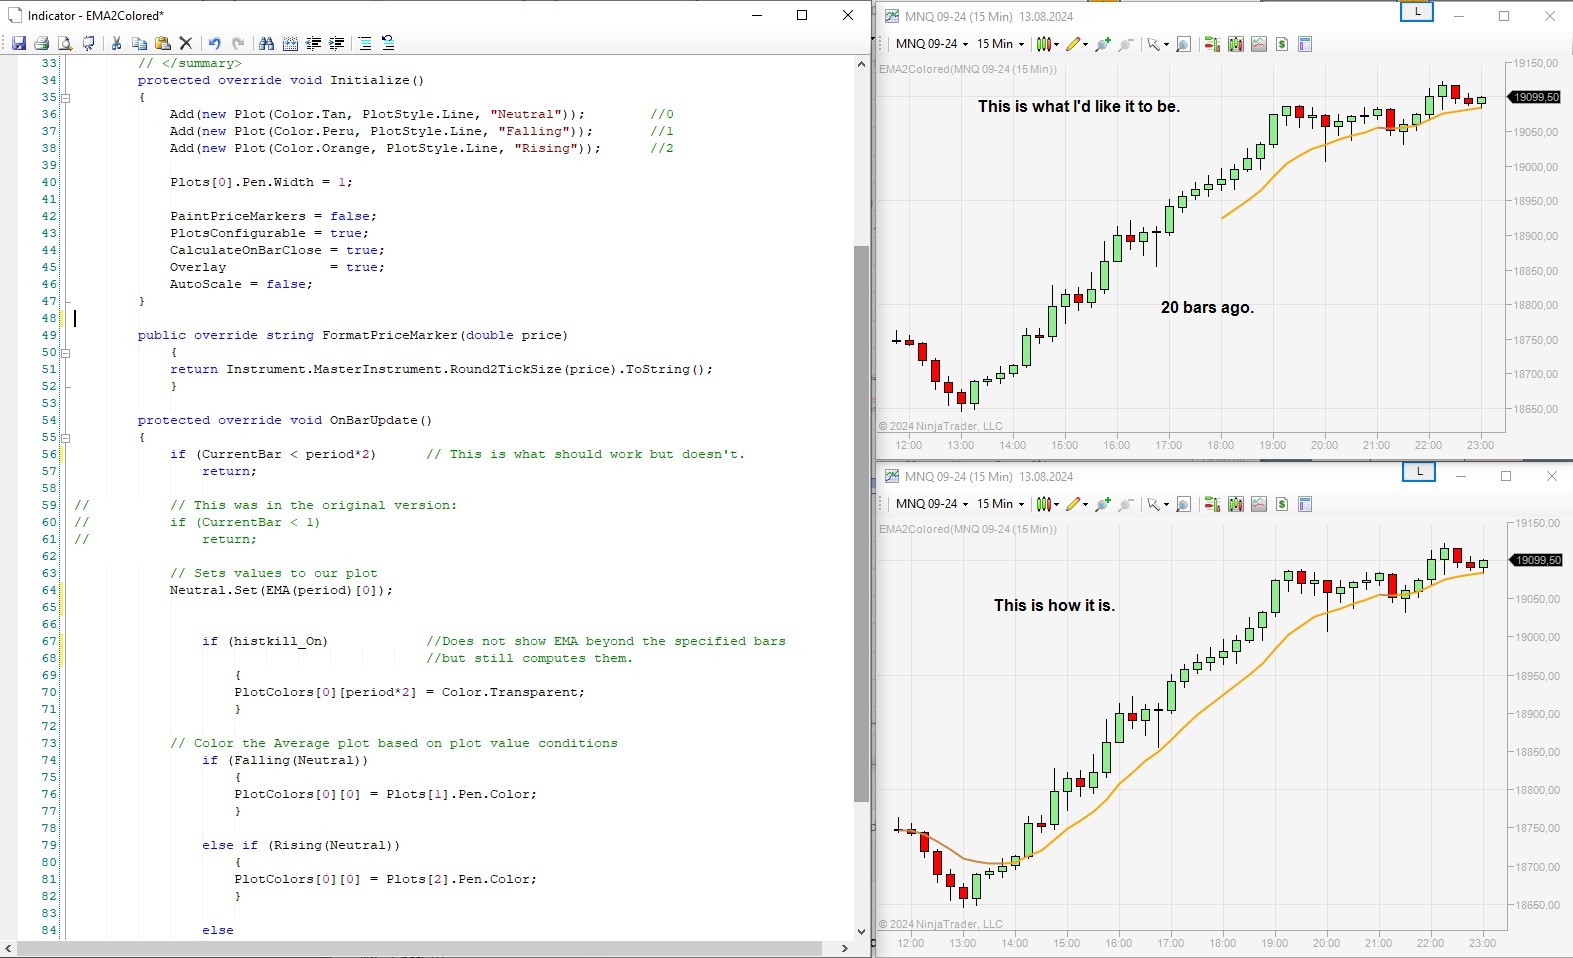Open Indicators dialog in the upper chart
1573x958 pixels.
pos(1259,44)
